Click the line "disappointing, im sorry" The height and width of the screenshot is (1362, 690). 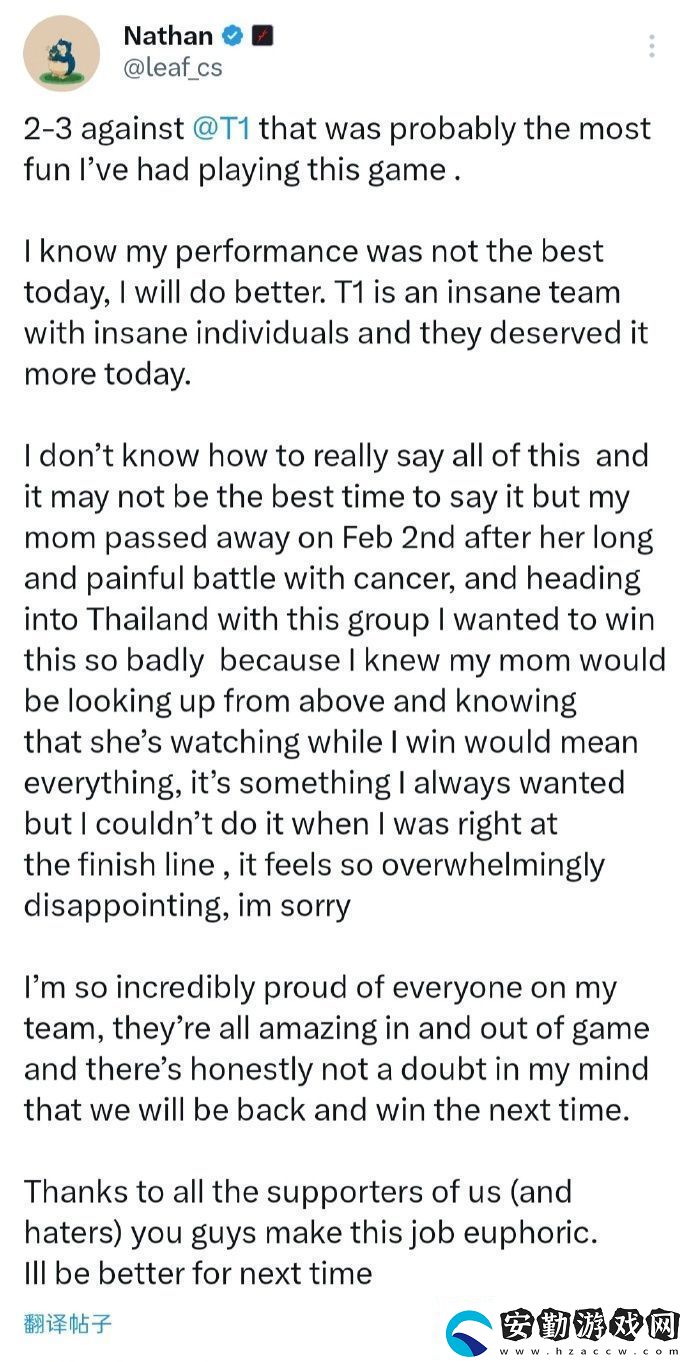[x=187, y=906]
